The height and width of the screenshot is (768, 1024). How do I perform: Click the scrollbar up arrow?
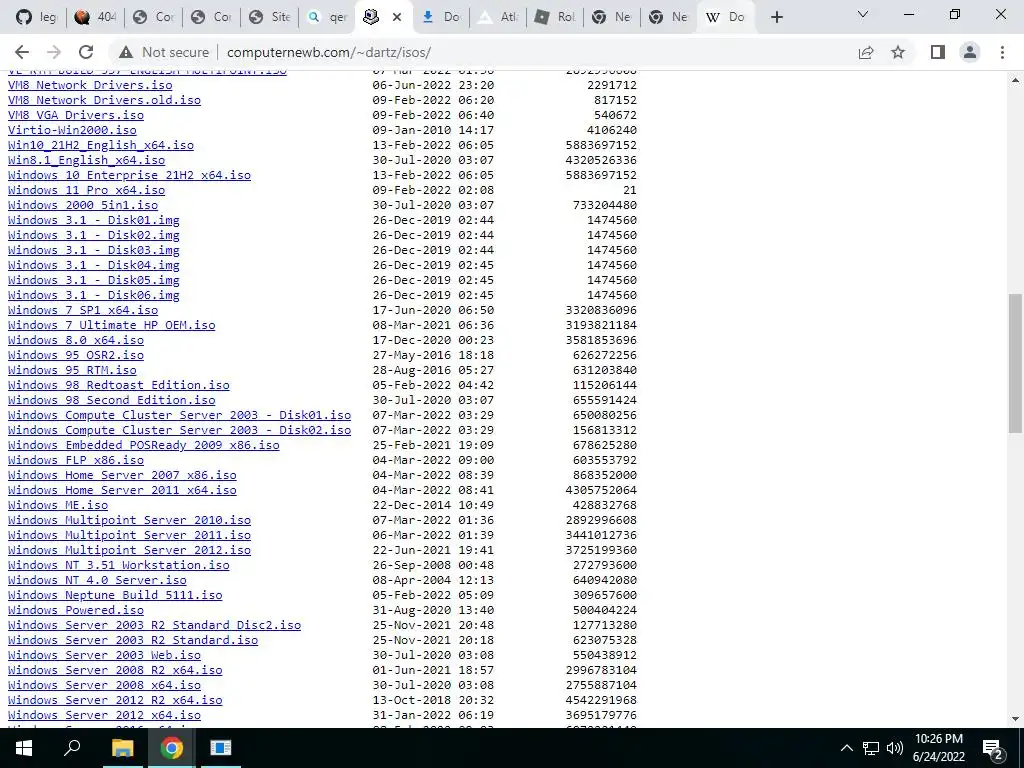[x=1015, y=80]
